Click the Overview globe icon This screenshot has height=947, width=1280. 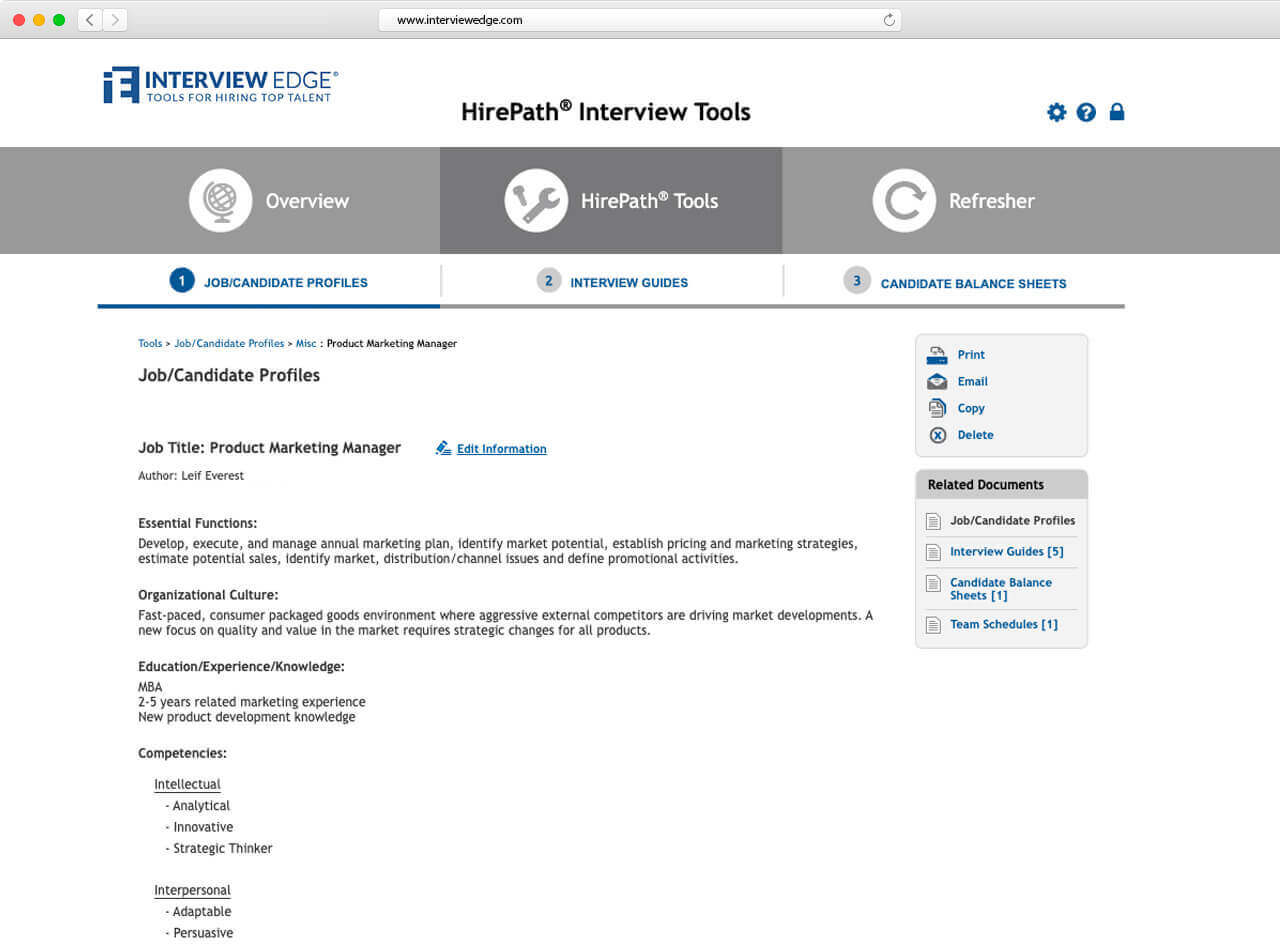pyautogui.click(x=220, y=200)
